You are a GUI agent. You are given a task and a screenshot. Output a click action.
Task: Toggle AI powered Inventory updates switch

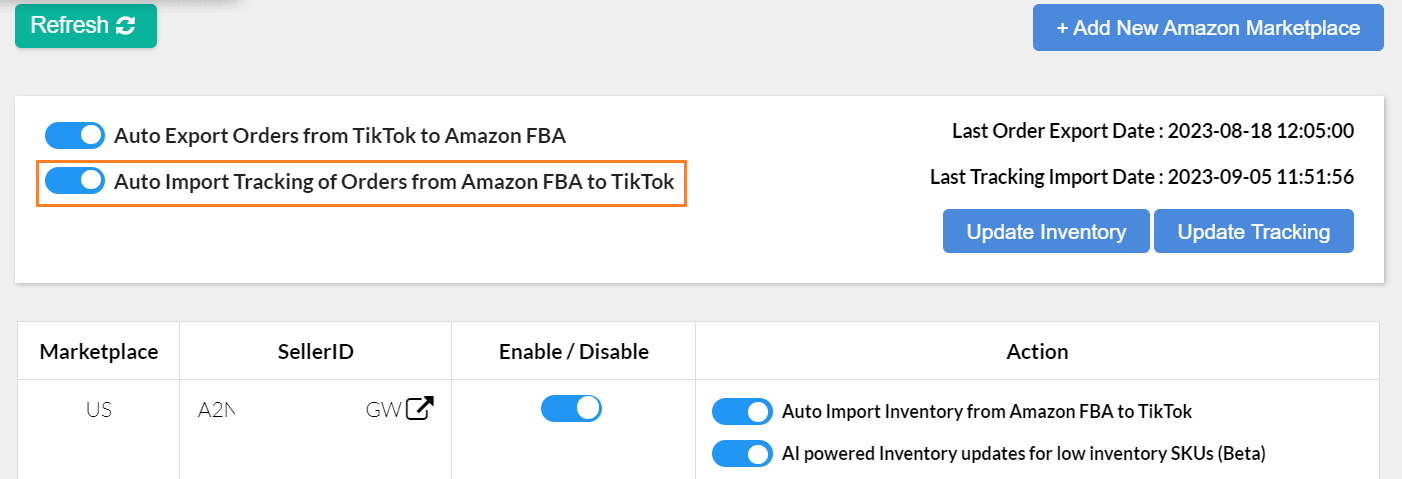coord(742,453)
